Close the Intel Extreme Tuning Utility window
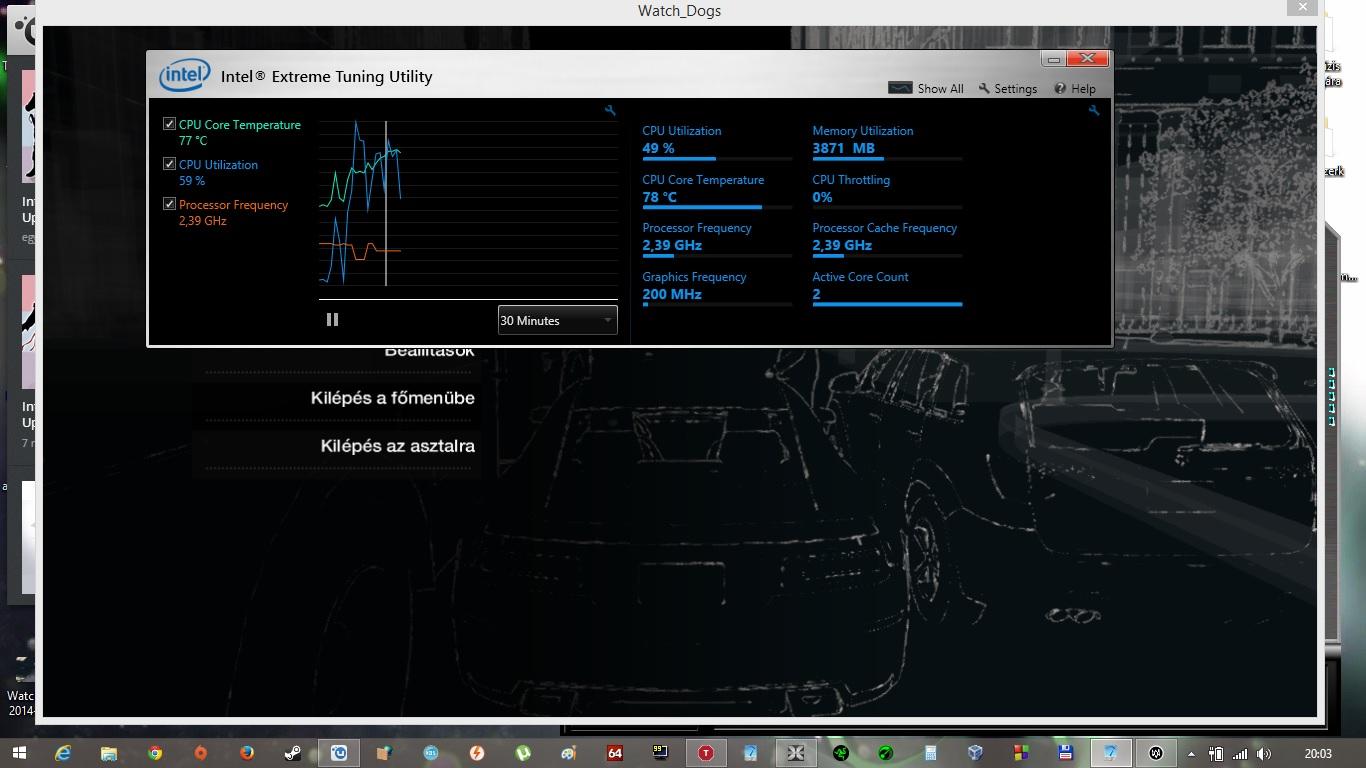 [1088, 59]
